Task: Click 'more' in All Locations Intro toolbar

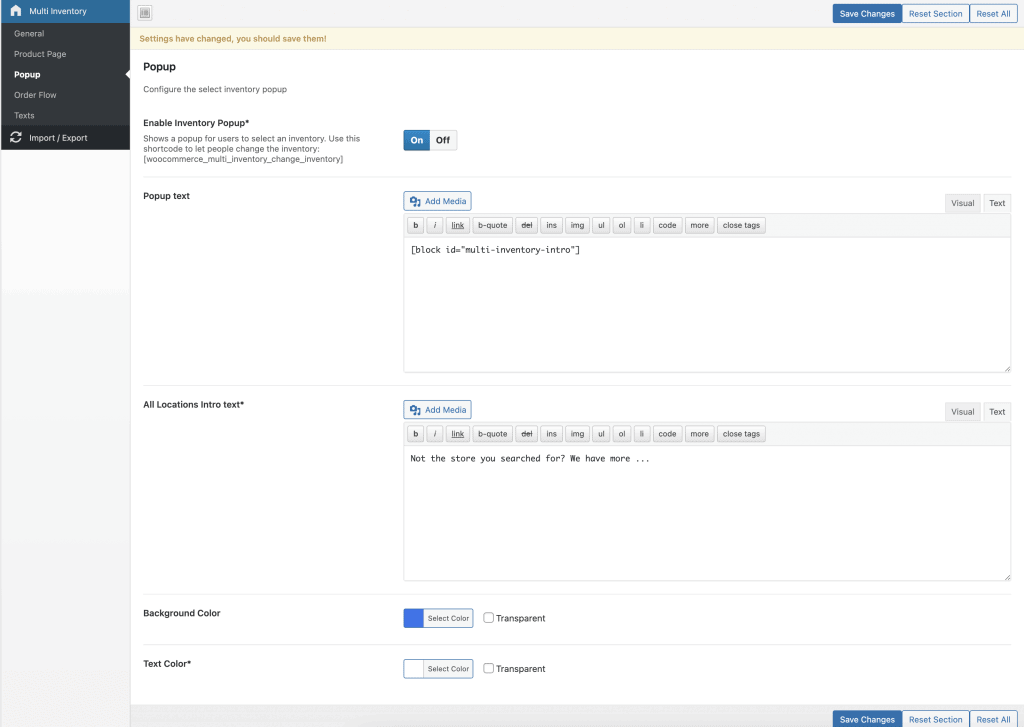Action: tap(699, 434)
